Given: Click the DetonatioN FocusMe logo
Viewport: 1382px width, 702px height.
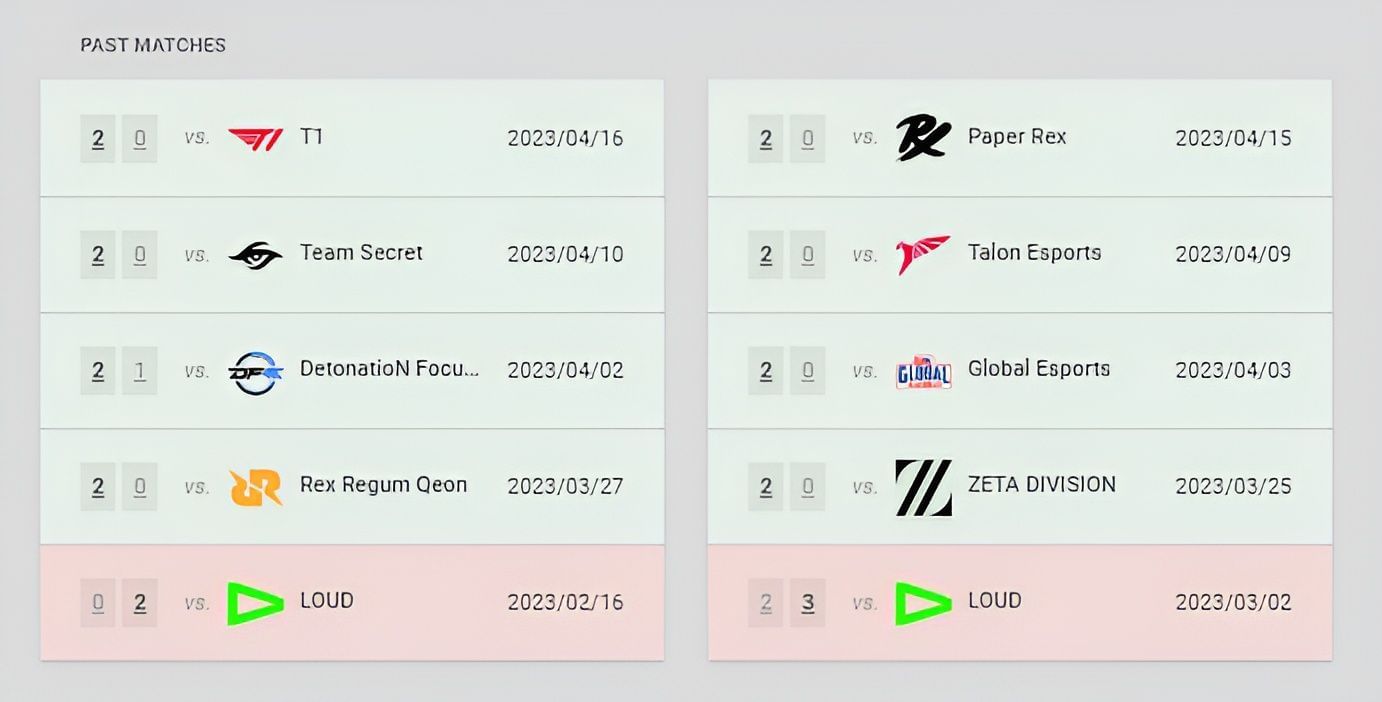Looking at the screenshot, I should [255, 369].
